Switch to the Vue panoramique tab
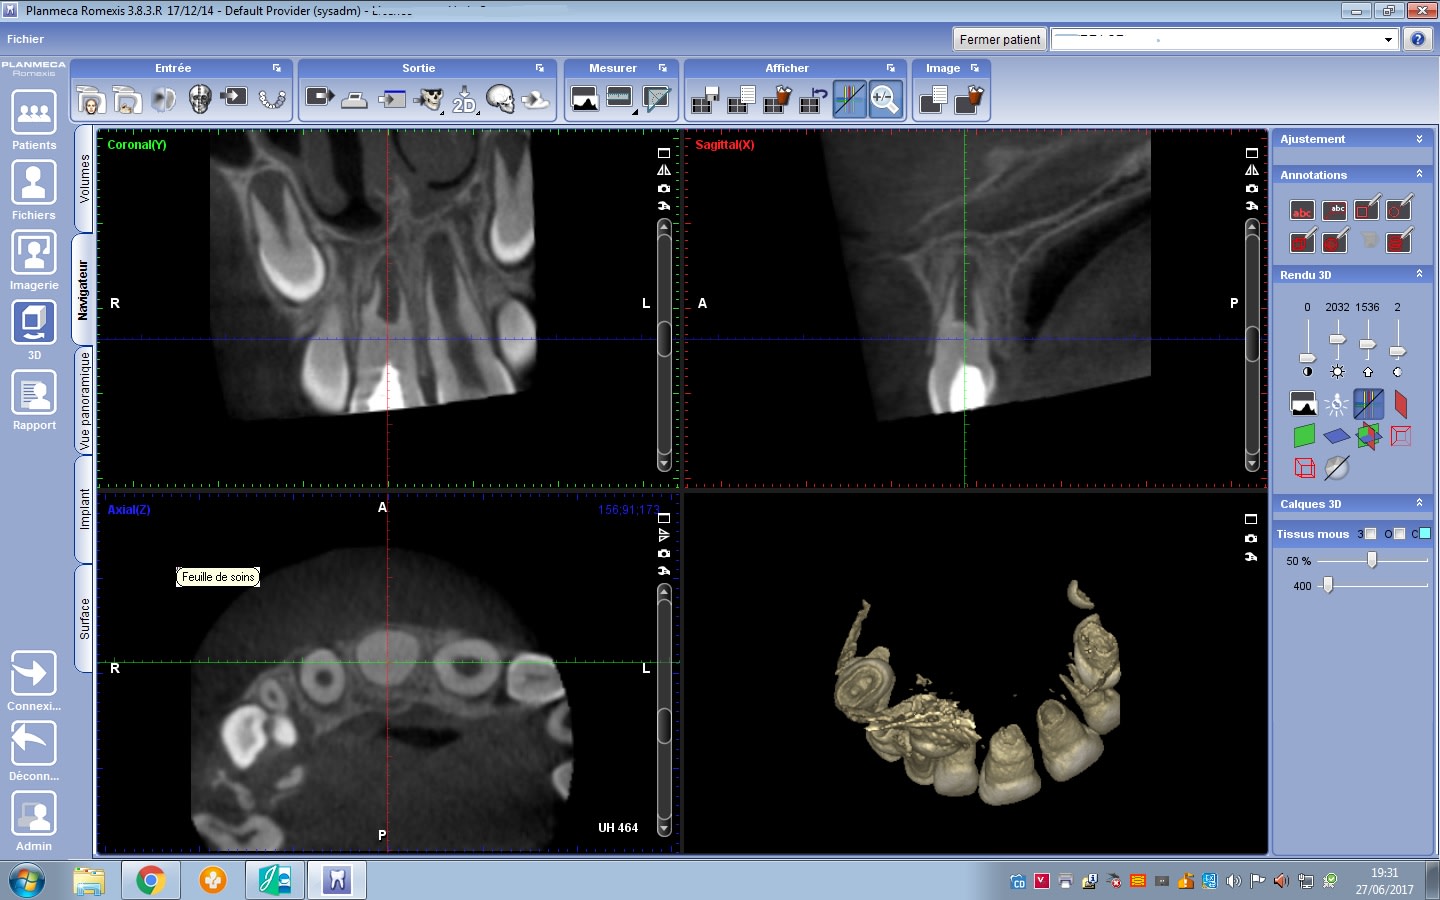The width and height of the screenshot is (1440, 900). tap(85, 400)
